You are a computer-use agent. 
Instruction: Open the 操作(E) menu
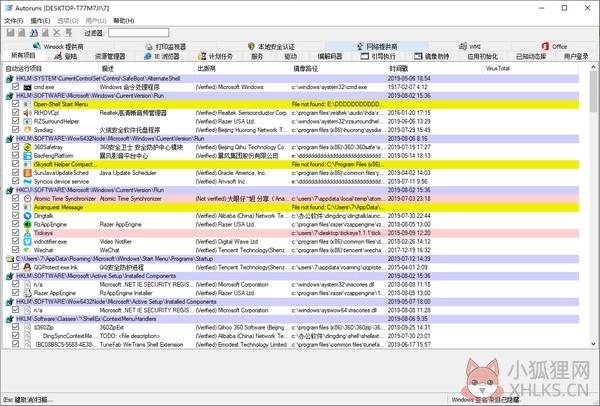click(40, 21)
